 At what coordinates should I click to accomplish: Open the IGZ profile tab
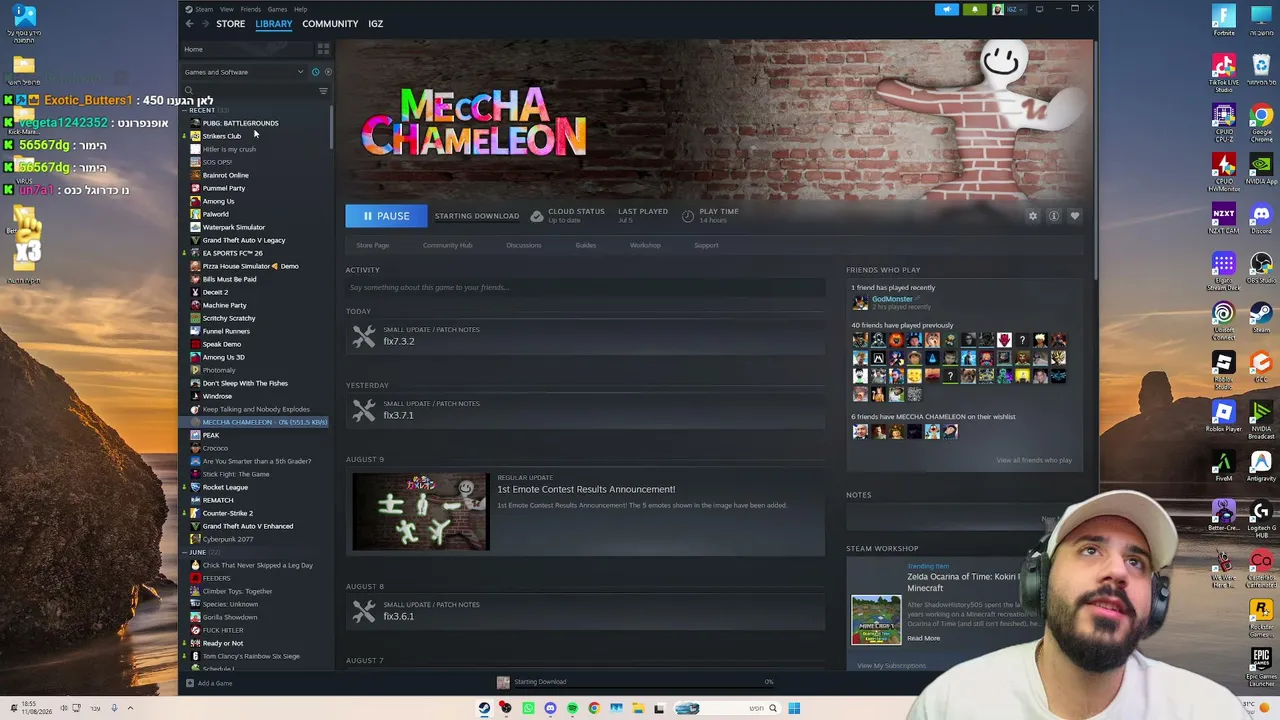point(375,24)
